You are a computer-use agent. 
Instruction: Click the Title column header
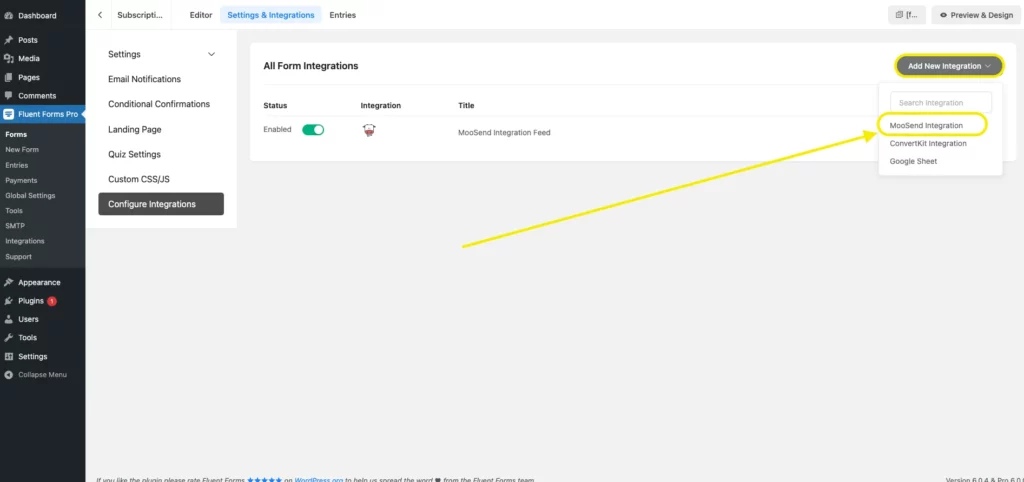click(x=466, y=105)
